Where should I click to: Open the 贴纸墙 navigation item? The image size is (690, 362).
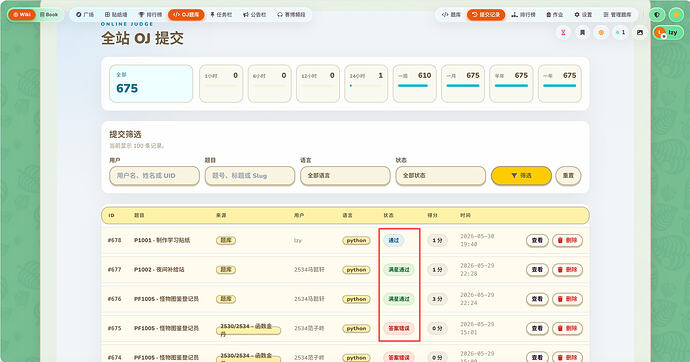coord(116,15)
